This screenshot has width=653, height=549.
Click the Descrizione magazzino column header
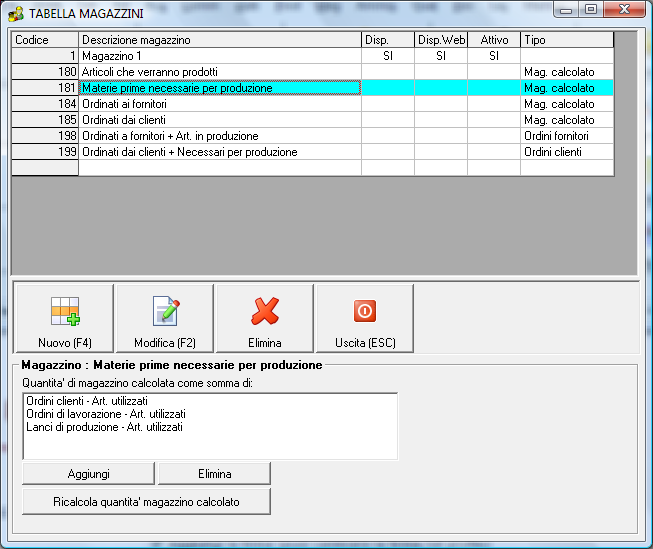pos(220,40)
